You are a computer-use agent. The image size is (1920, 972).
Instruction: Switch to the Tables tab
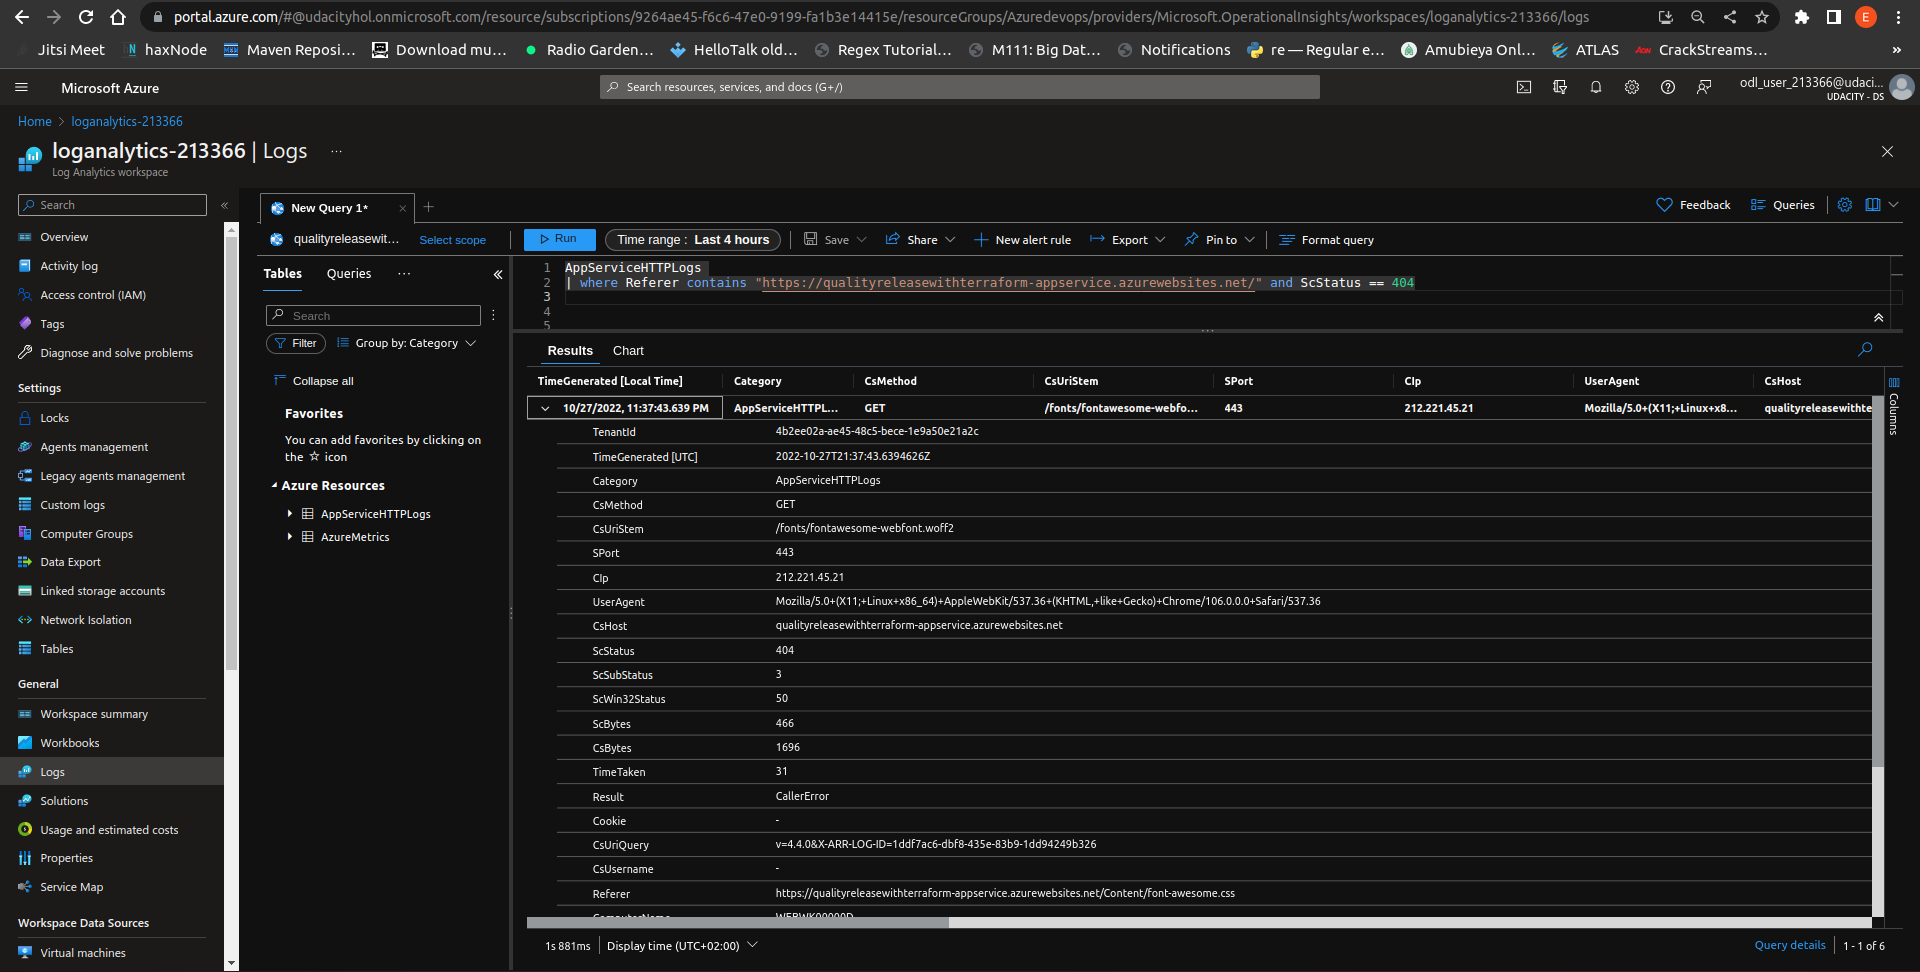[283, 274]
